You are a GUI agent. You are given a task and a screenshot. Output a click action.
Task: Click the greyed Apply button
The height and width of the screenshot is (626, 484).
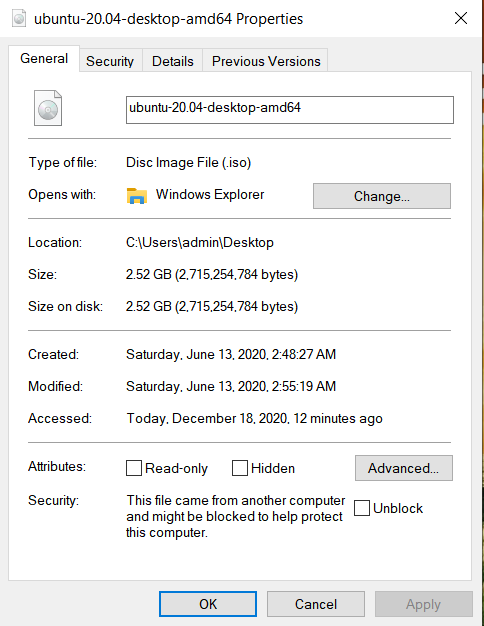(x=423, y=604)
